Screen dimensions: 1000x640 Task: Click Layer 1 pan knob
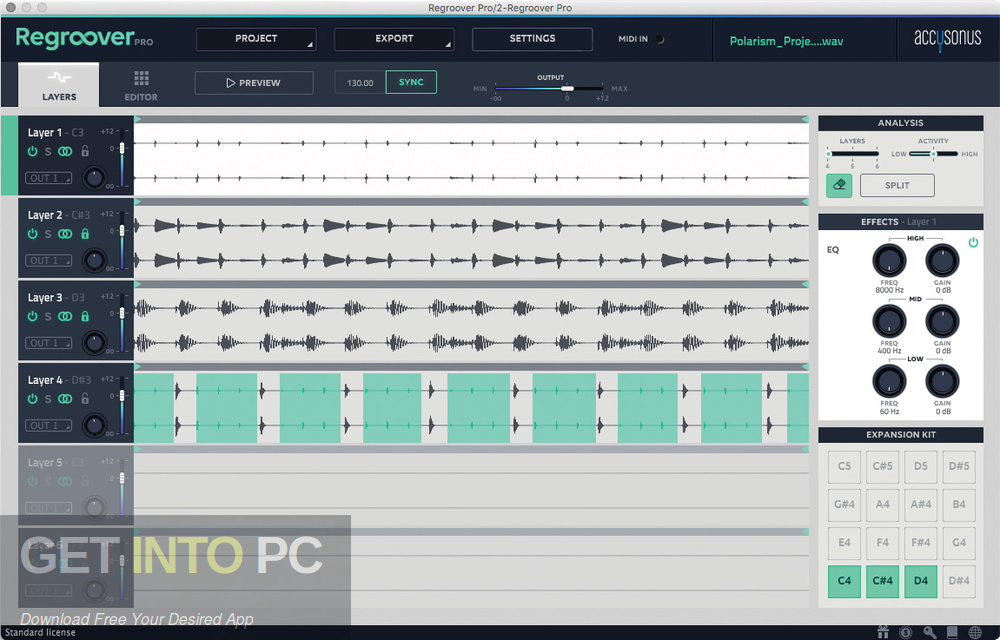pos(94,177)
